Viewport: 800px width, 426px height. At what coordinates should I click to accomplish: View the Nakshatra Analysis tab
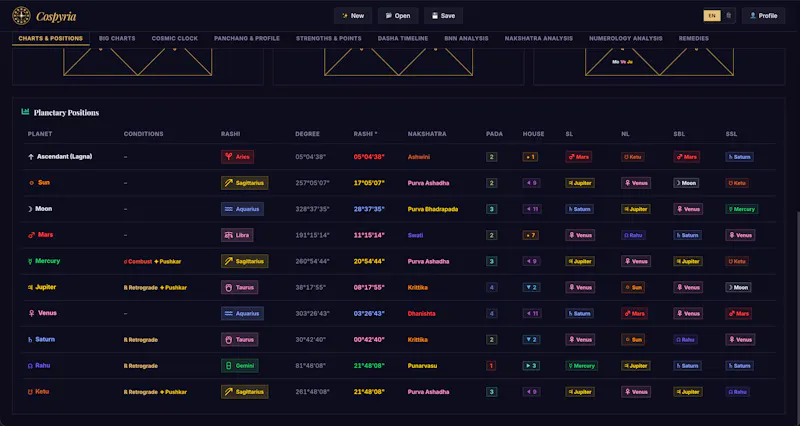[x=539, y=38]
